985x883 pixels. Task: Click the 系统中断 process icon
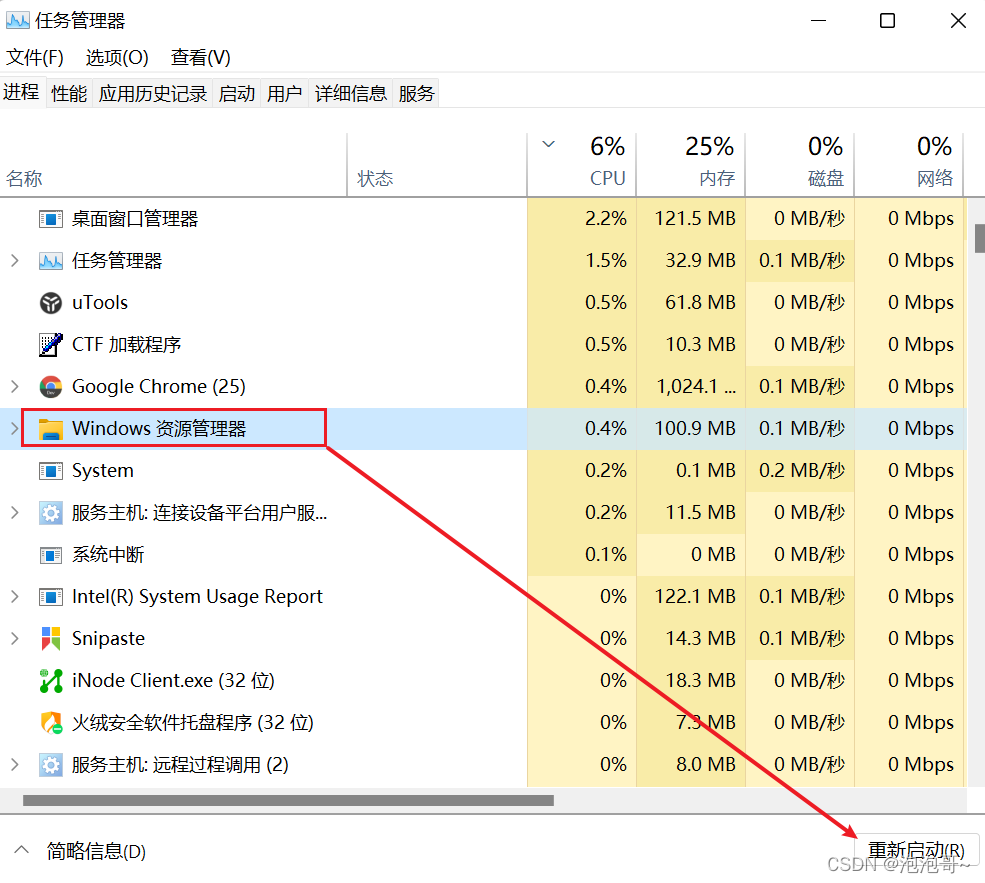tap(51, 555)
